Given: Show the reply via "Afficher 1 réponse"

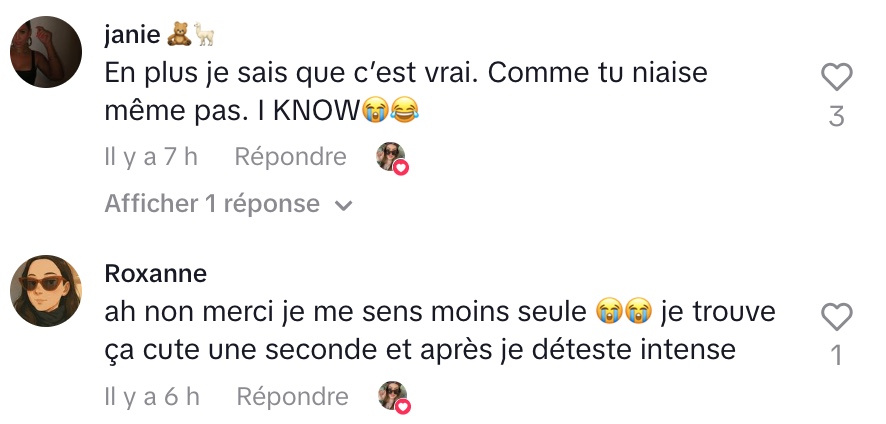Looking at the screenshot, I should pos(212,205).
